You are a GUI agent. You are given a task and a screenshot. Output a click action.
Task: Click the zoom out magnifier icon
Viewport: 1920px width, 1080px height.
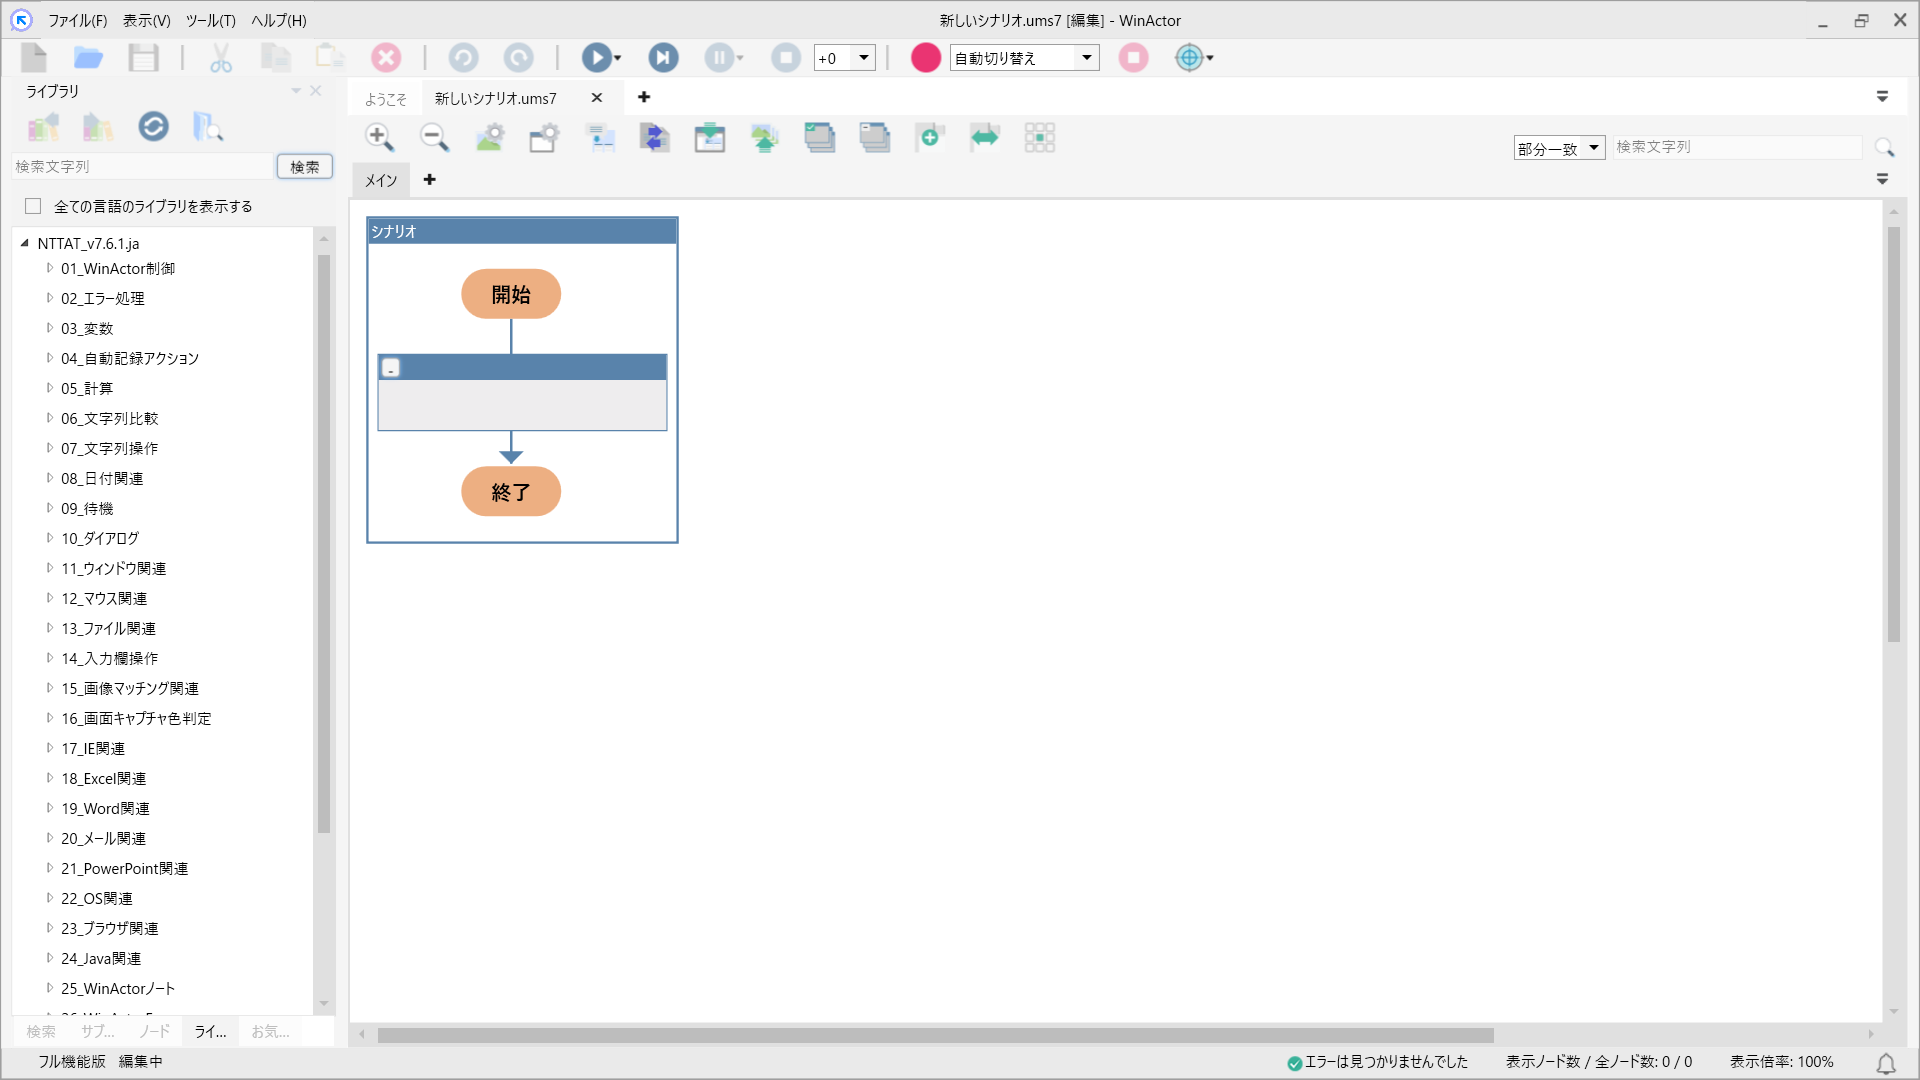[434, 137]
